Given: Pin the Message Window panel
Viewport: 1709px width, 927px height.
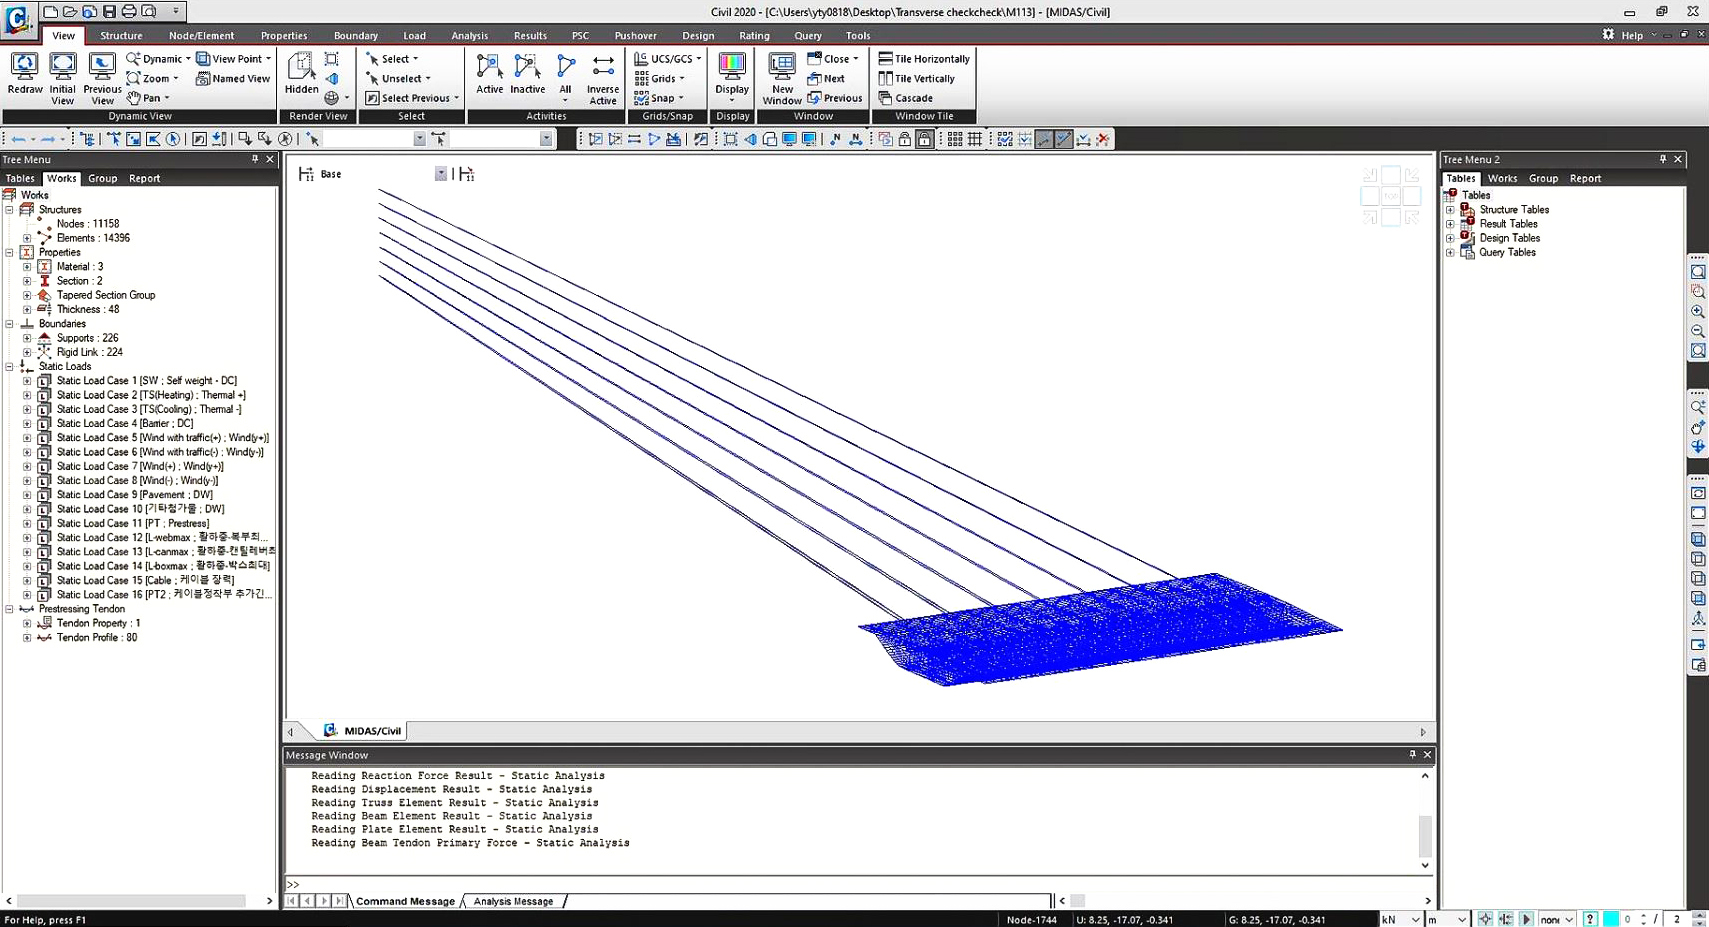Looking at the screenshot, I should (x=1412, y=755).
